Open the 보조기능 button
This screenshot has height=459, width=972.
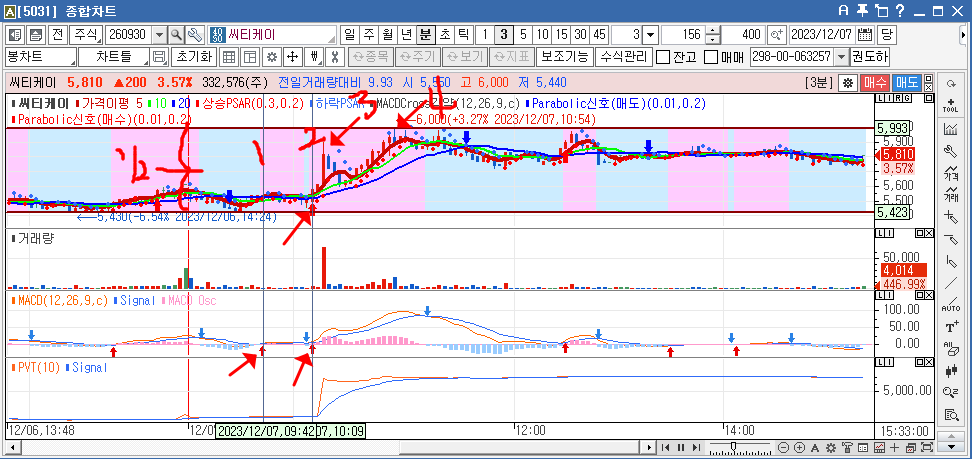565,57
